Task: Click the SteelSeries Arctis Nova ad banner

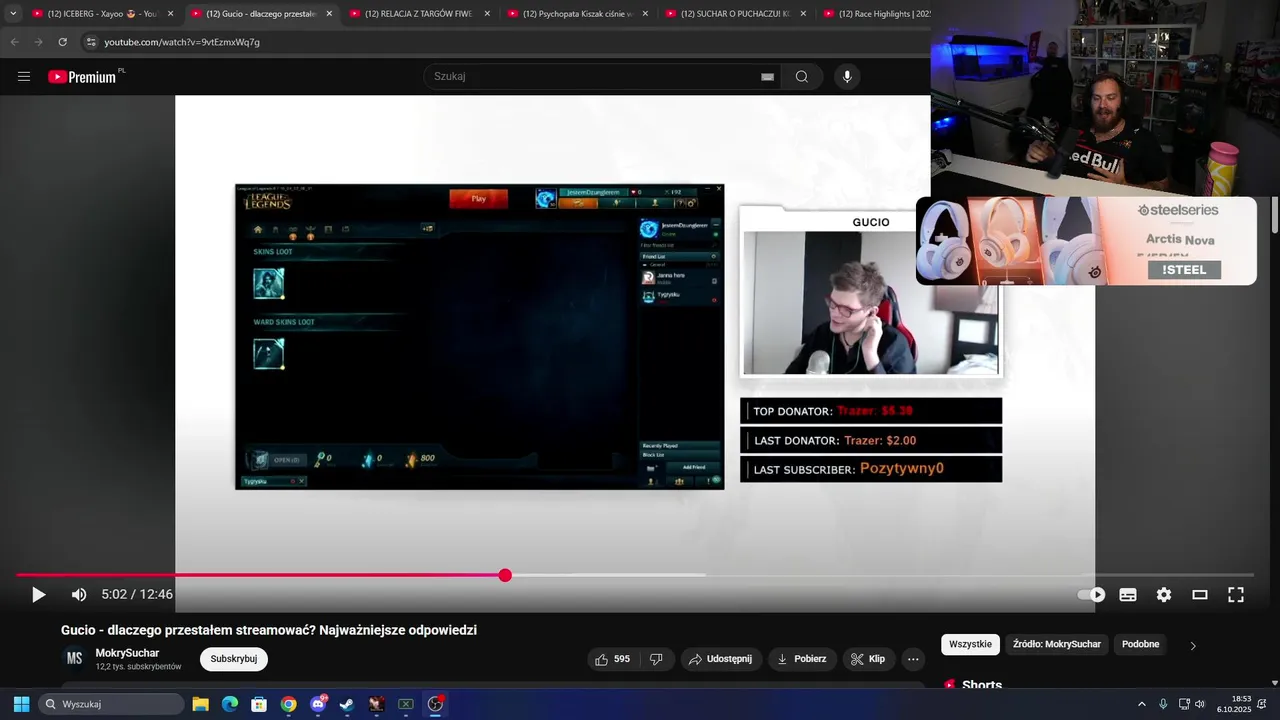Action: (x=1087, y=240)
